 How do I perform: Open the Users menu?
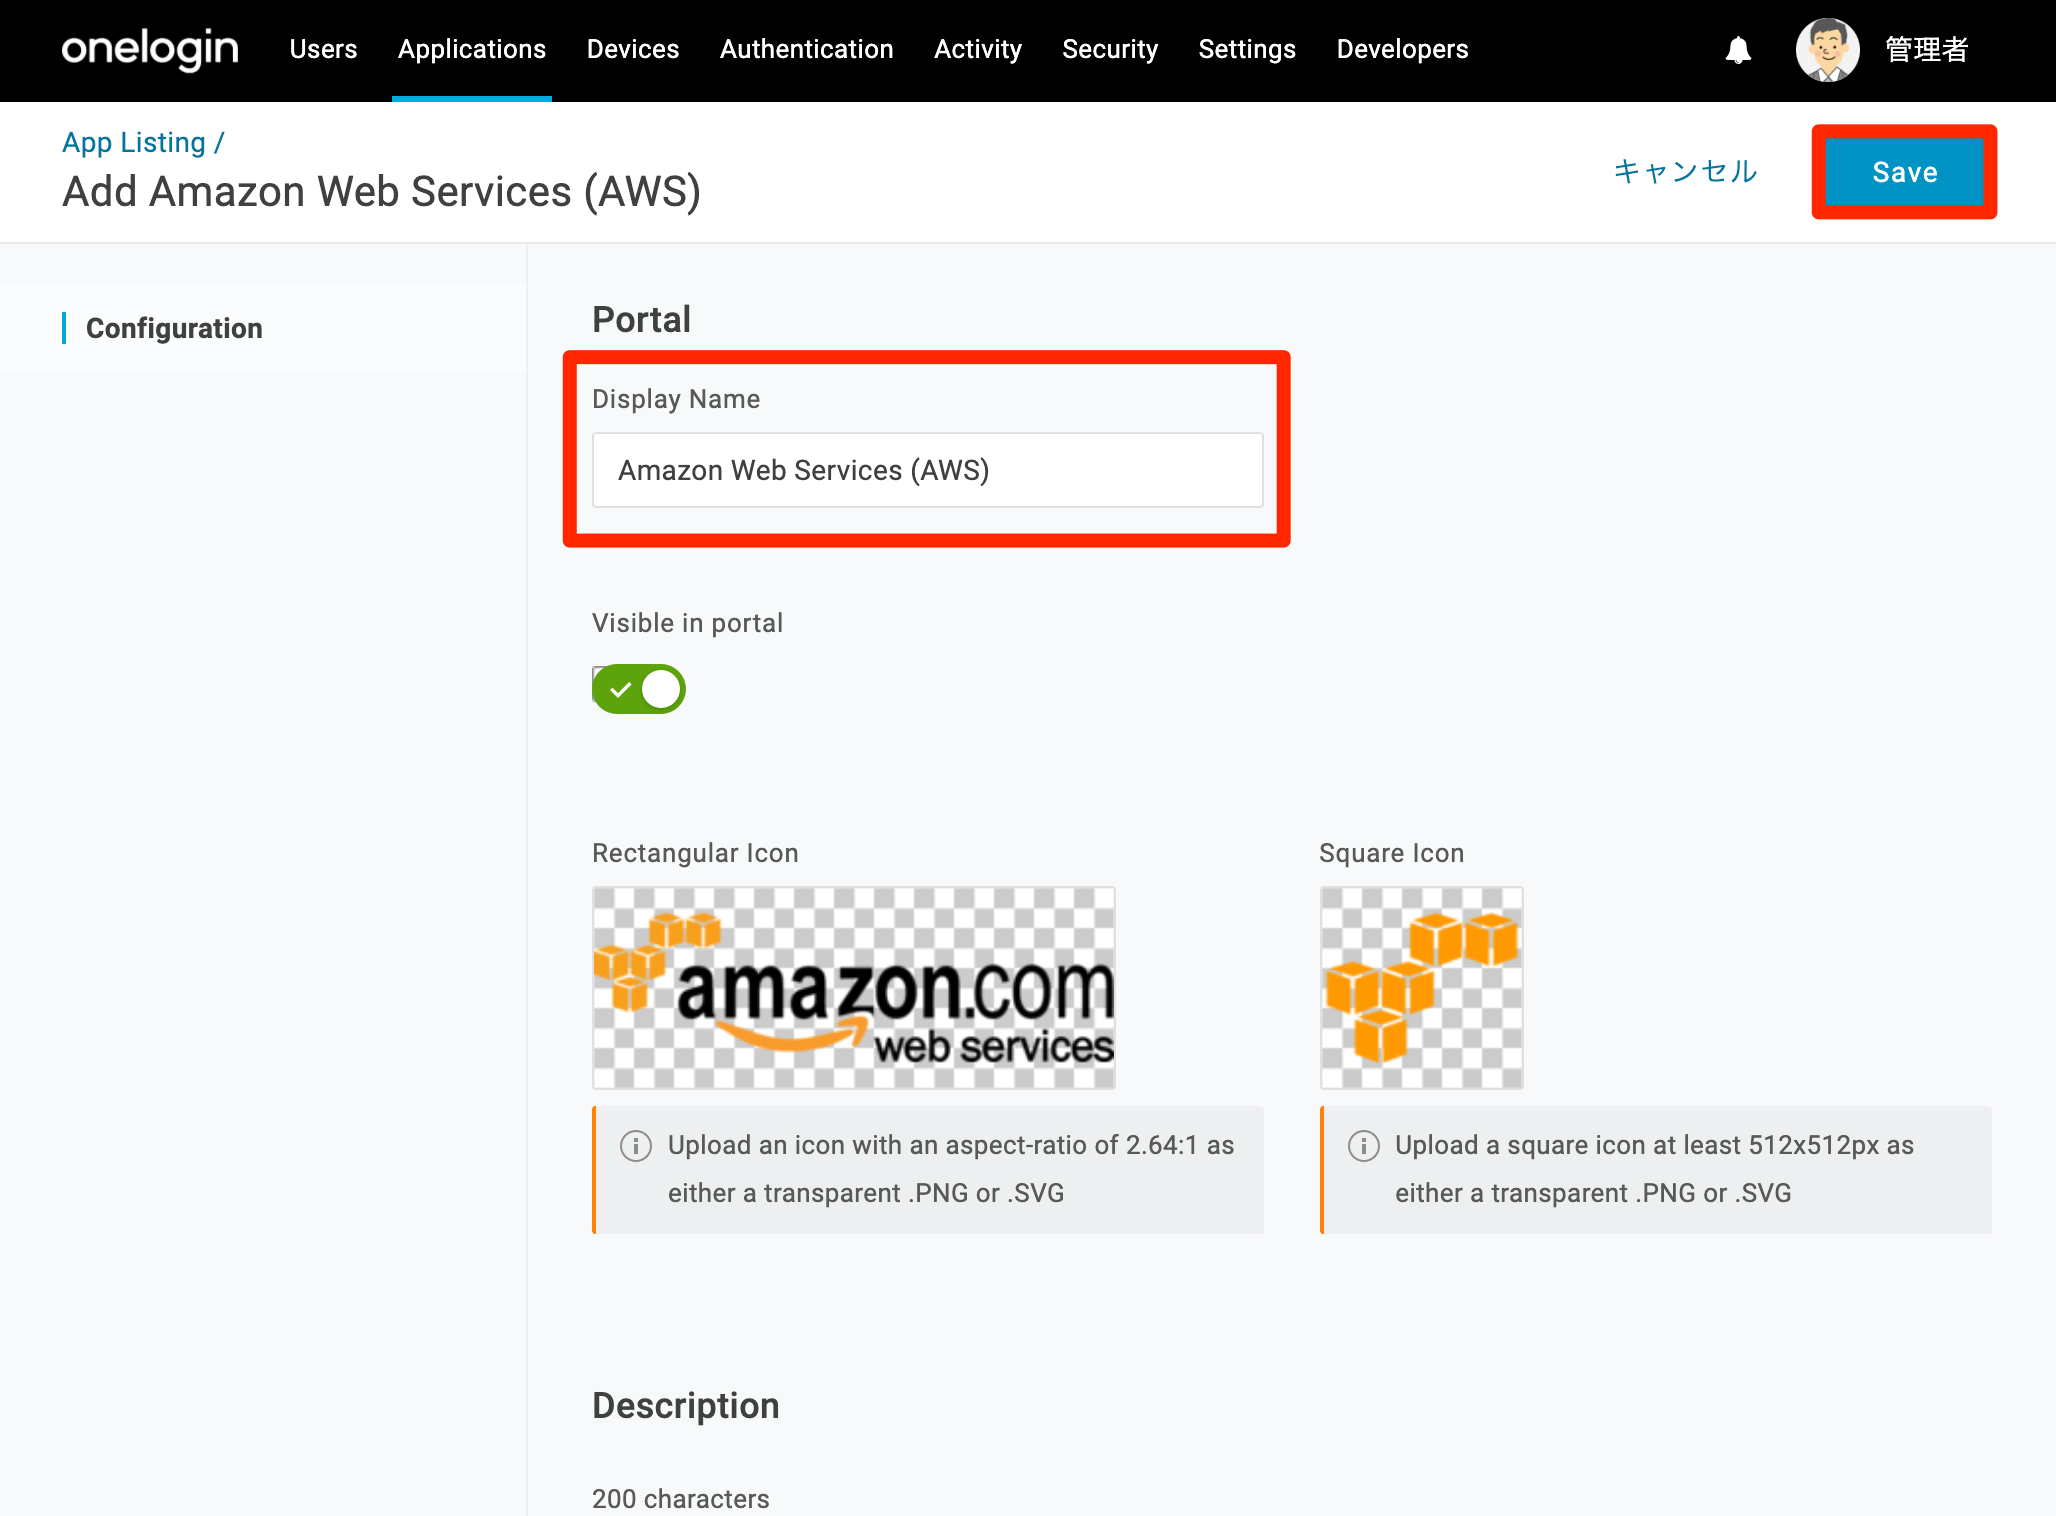pyautogui.click(x=323, y=49)
